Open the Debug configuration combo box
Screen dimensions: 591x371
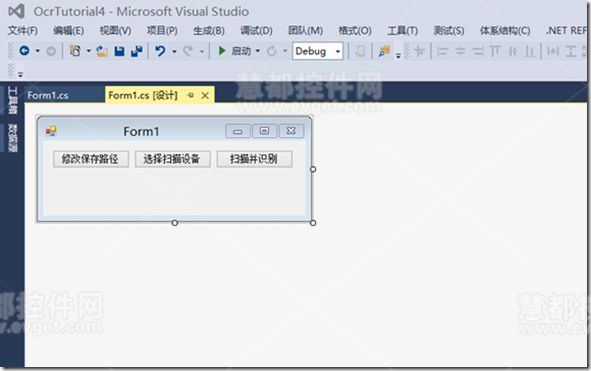point(317,51)
